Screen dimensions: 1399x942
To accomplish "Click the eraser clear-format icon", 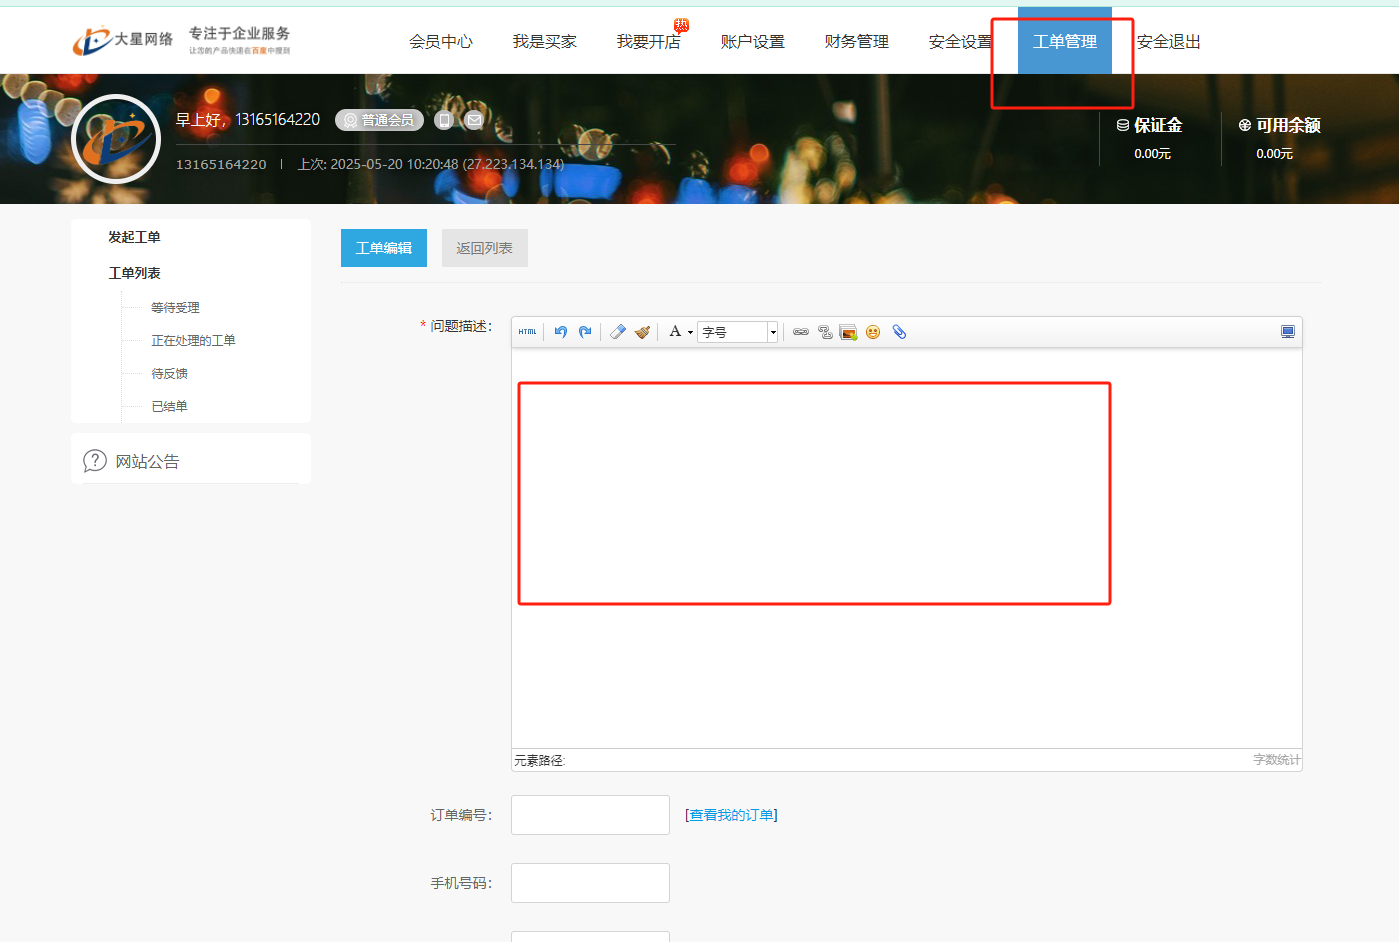I will coord(618,332).
